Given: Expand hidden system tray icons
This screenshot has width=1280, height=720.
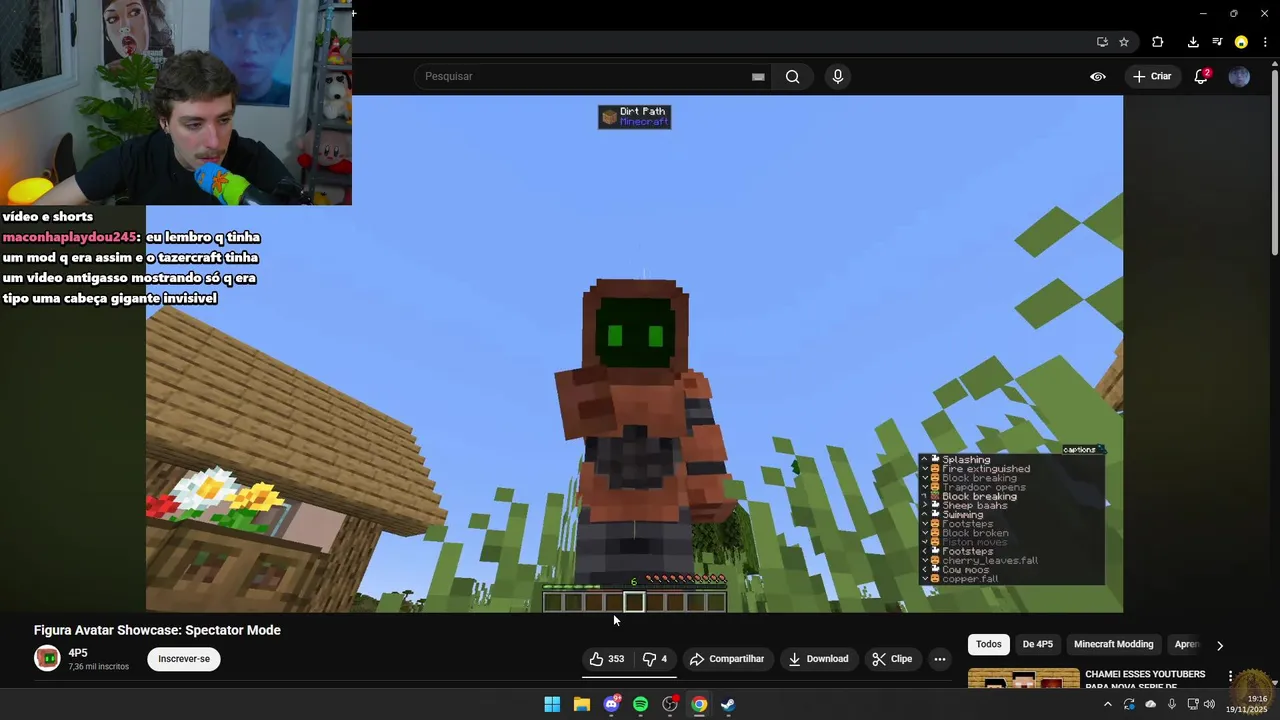Looking at the screenshot, I should tap(1107, 705).
